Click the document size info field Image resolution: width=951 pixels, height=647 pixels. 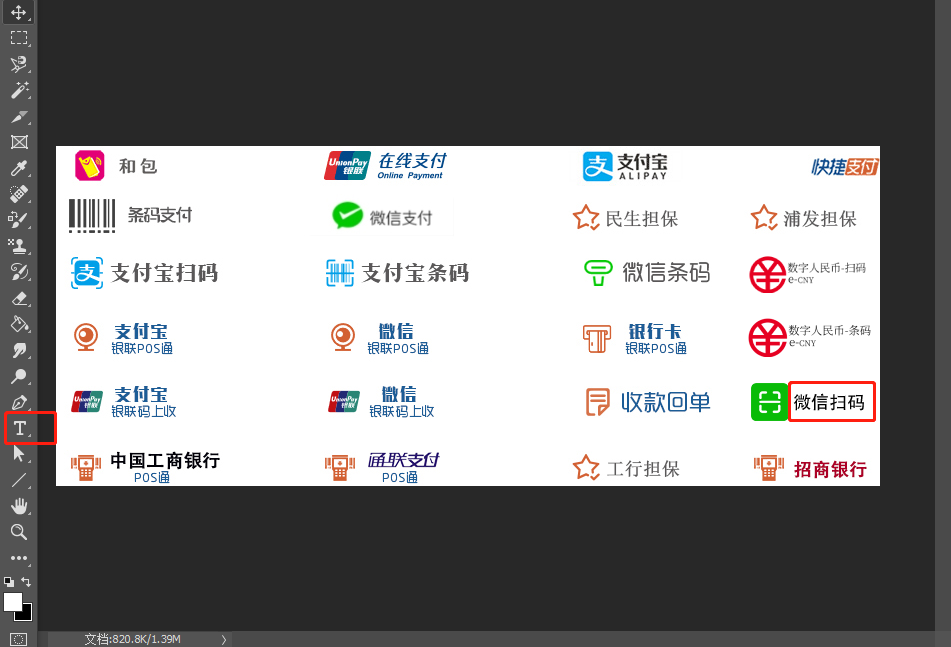[132, 639]
